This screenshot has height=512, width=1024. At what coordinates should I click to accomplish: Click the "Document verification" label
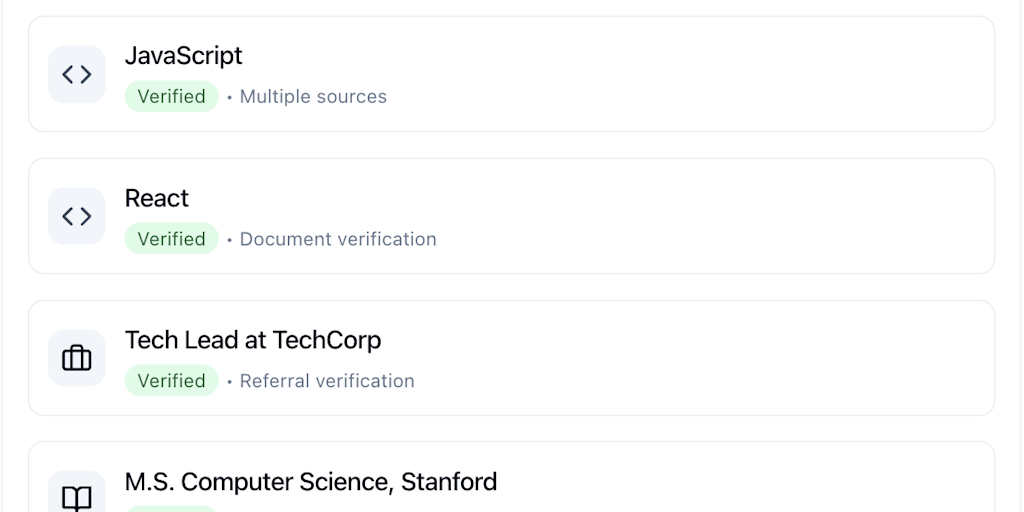(338, 239)
